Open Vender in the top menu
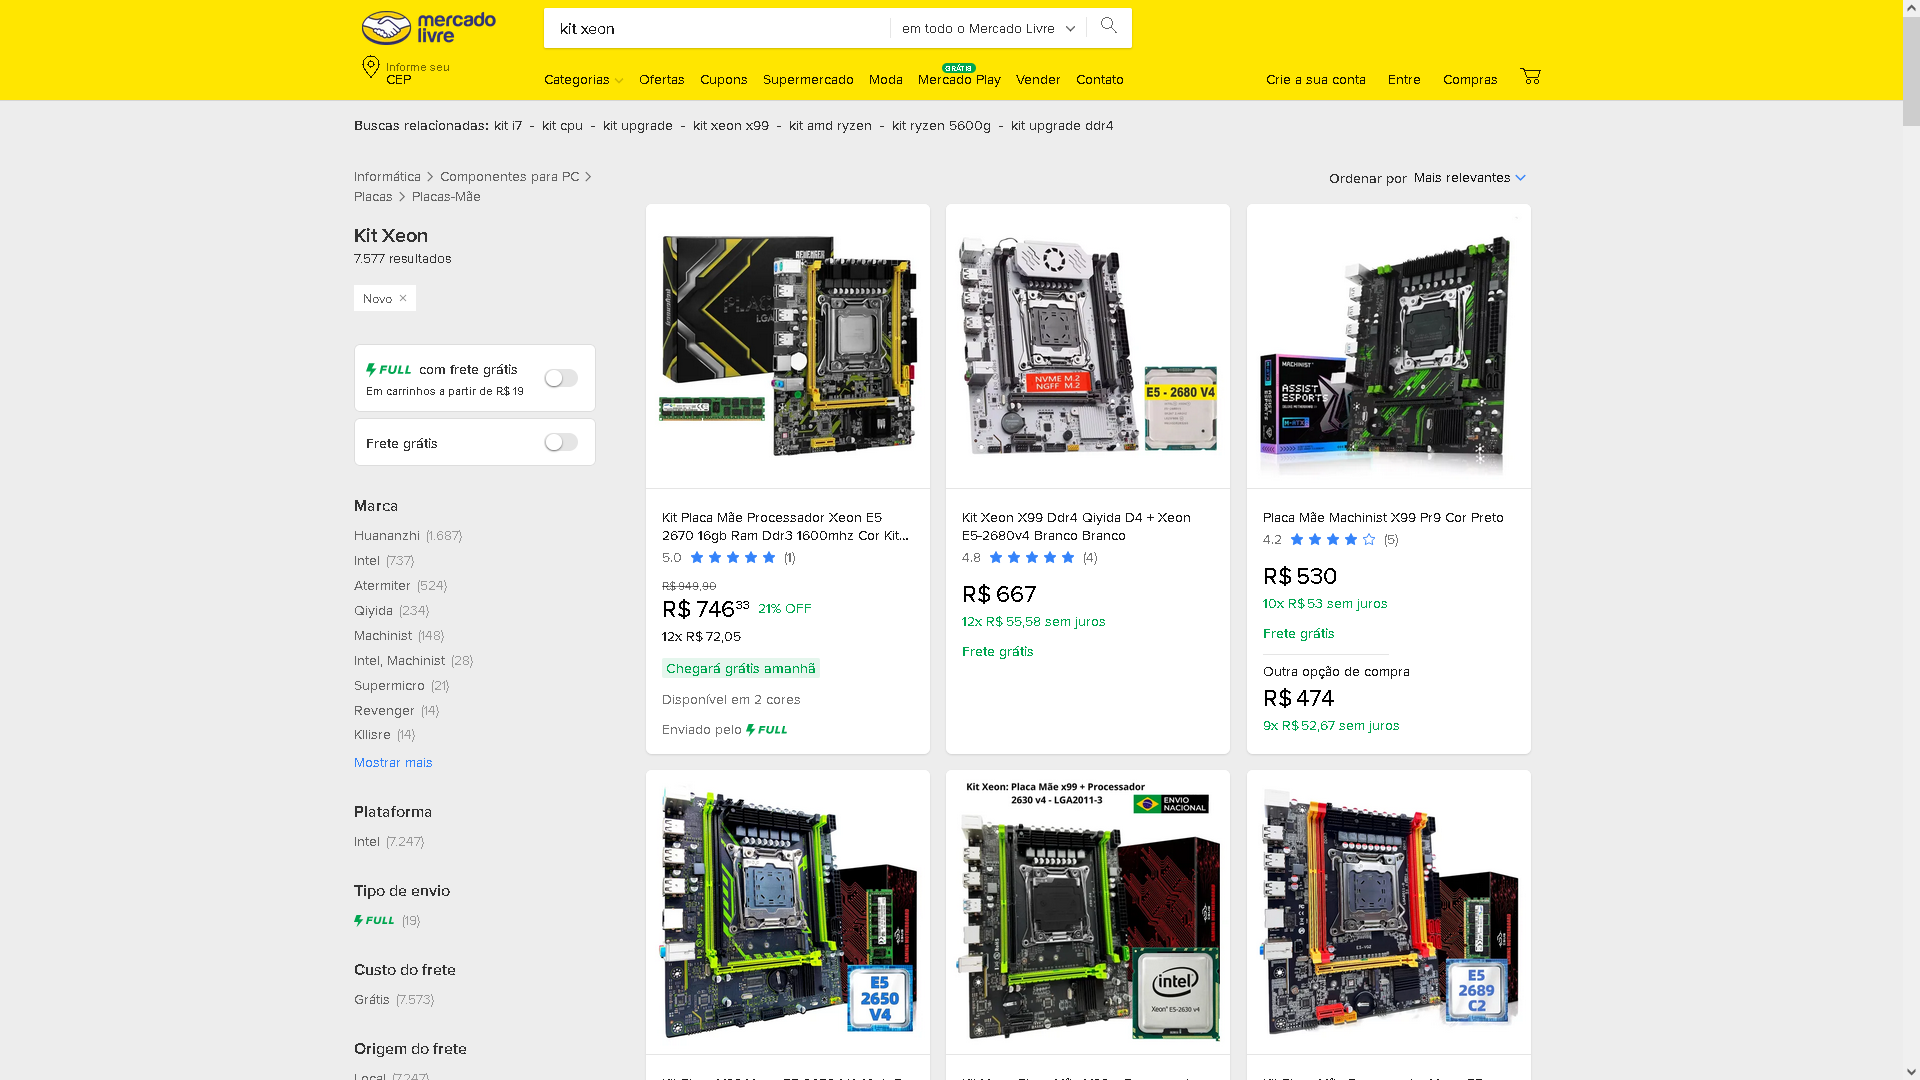 (1038, 80)
